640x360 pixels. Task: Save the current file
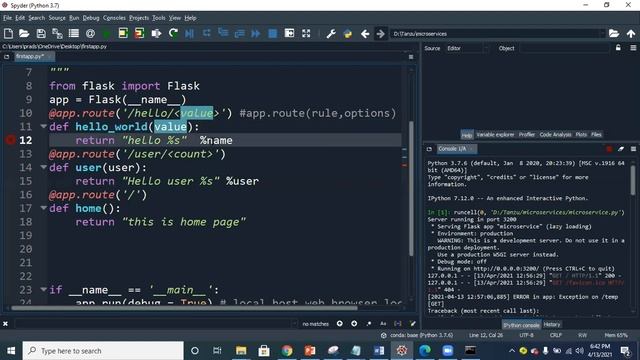(41, 33)
